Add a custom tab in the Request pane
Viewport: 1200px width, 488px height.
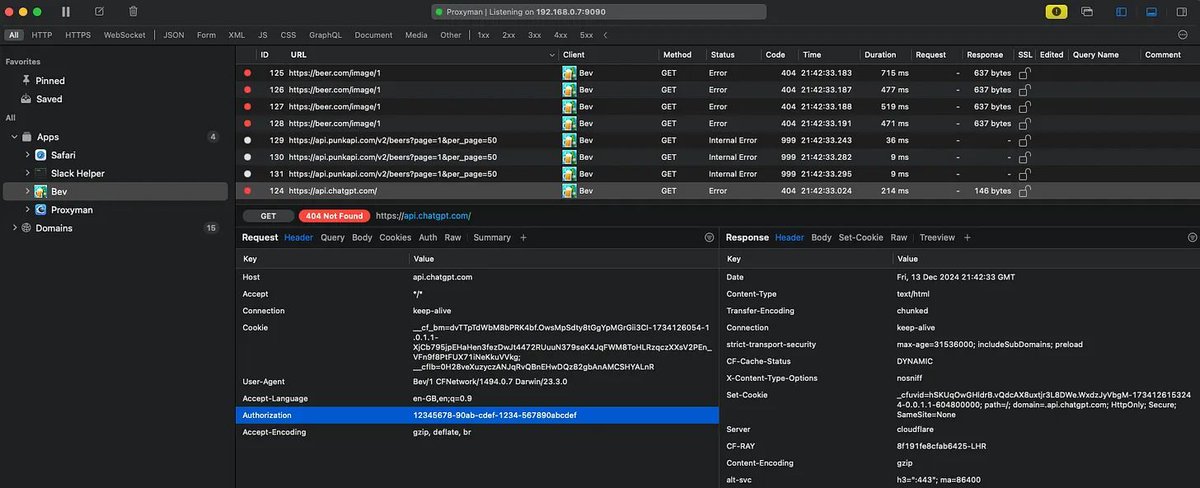point(523,238)
